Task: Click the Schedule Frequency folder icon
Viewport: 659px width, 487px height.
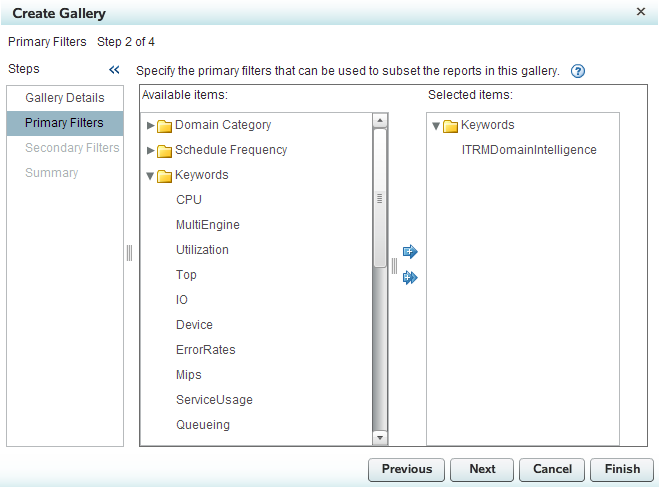Action: coord(164,150)
